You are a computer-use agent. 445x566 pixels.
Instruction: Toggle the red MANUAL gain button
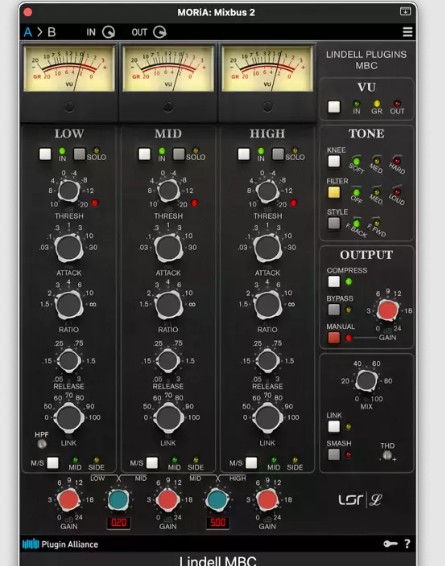coord(334,338)
